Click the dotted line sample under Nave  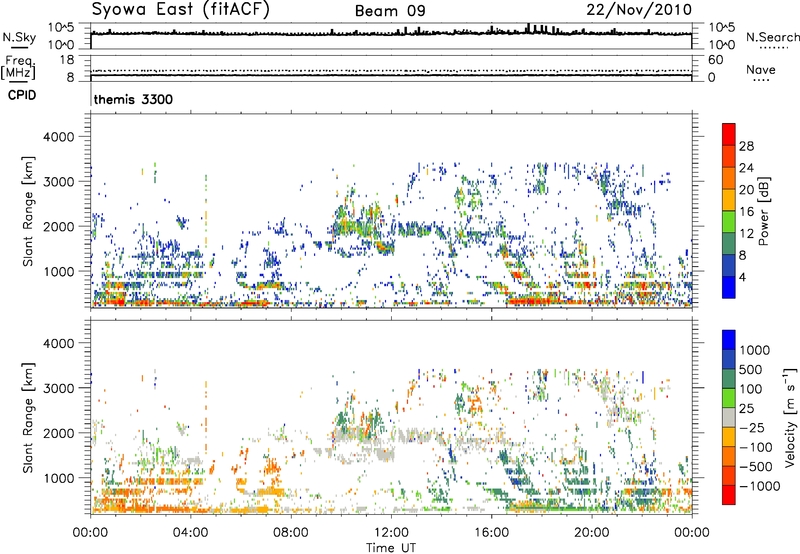[x=762, y=80]
